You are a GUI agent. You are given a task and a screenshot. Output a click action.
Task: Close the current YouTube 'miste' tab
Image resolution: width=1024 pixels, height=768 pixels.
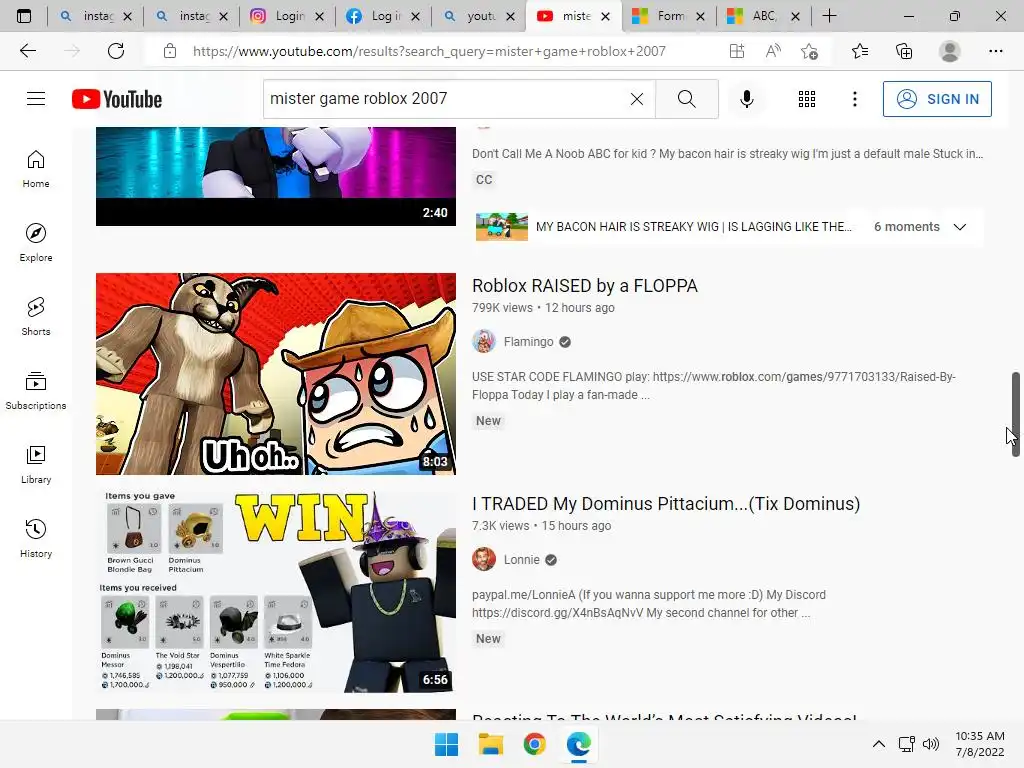(605, 16)
